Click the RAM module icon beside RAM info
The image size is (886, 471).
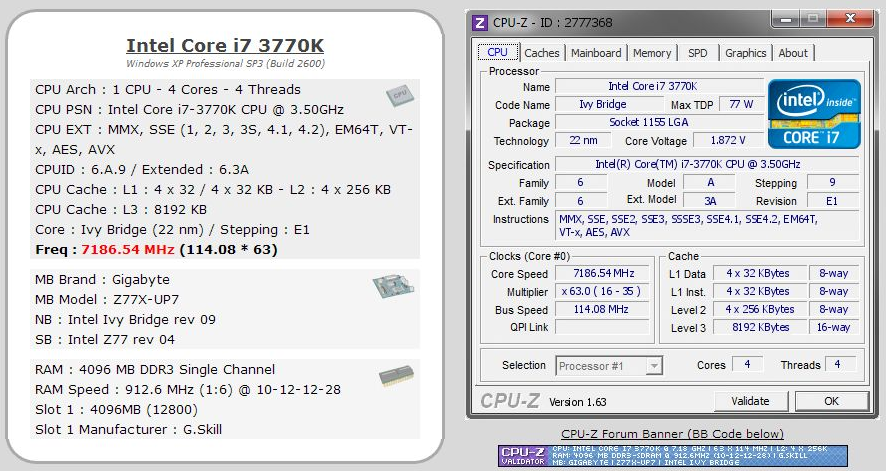point(396,376)
